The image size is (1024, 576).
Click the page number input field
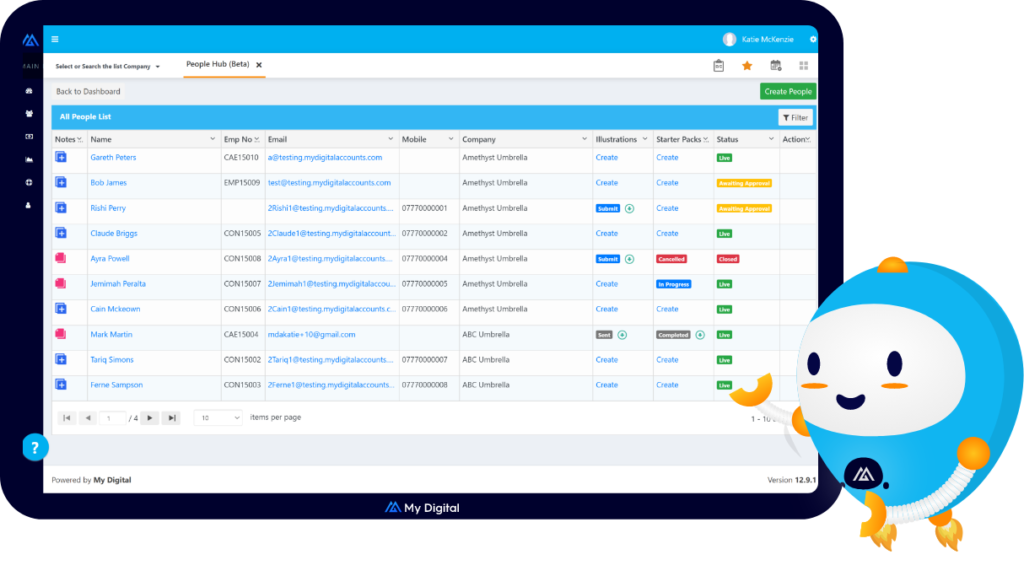pos(112,418)
